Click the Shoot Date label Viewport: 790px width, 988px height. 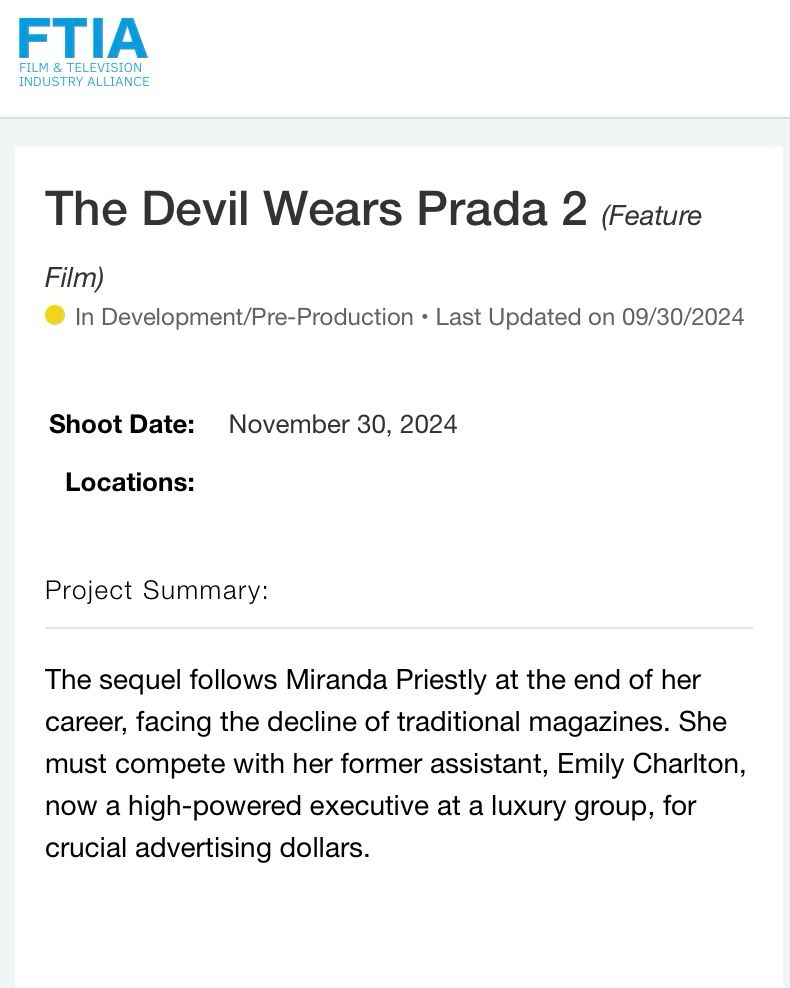(x=122, y=424)
